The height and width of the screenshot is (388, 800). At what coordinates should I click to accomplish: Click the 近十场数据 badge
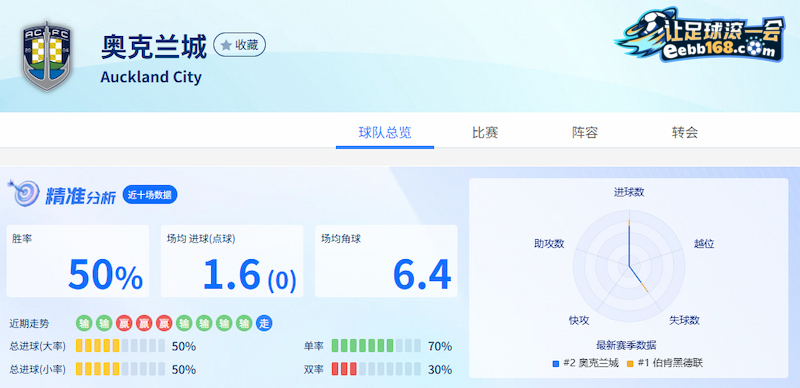149,195
